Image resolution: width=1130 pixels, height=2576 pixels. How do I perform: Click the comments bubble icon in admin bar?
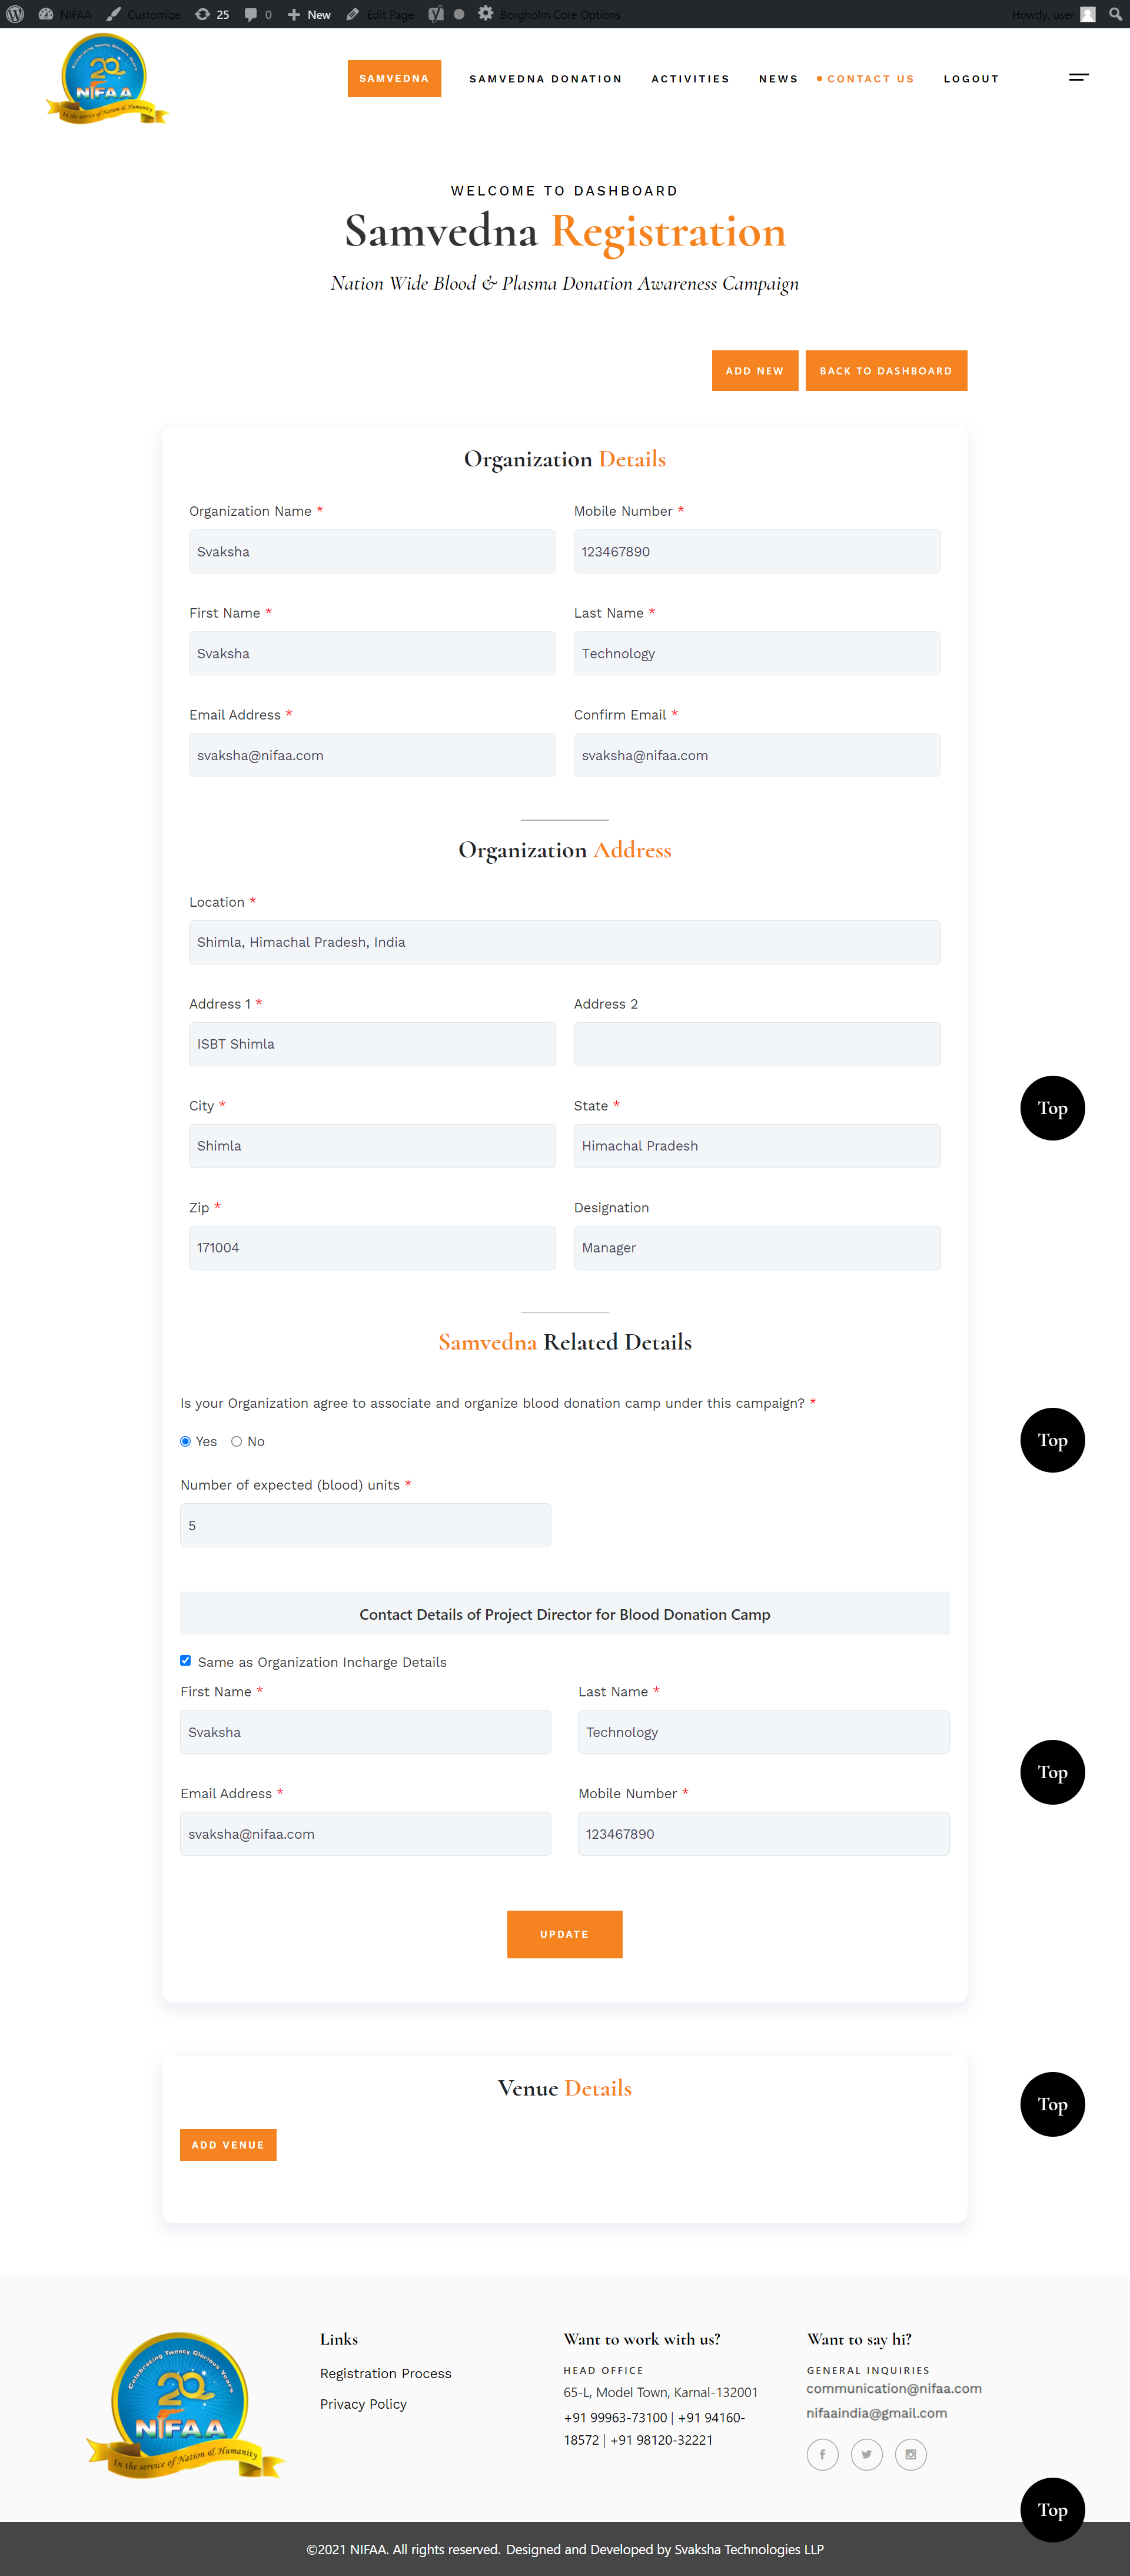click(258, 14)
